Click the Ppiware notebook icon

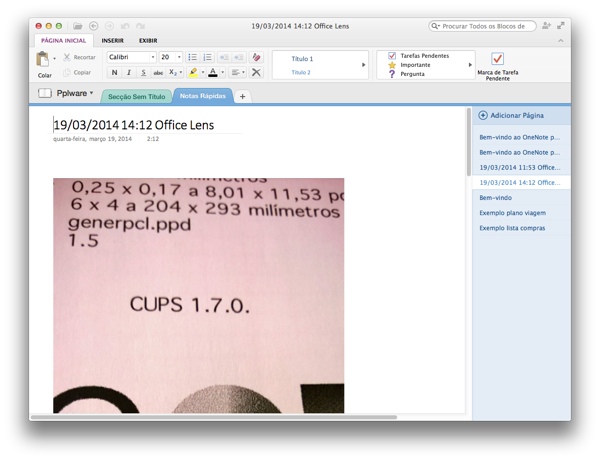click(x=45, y=93)
